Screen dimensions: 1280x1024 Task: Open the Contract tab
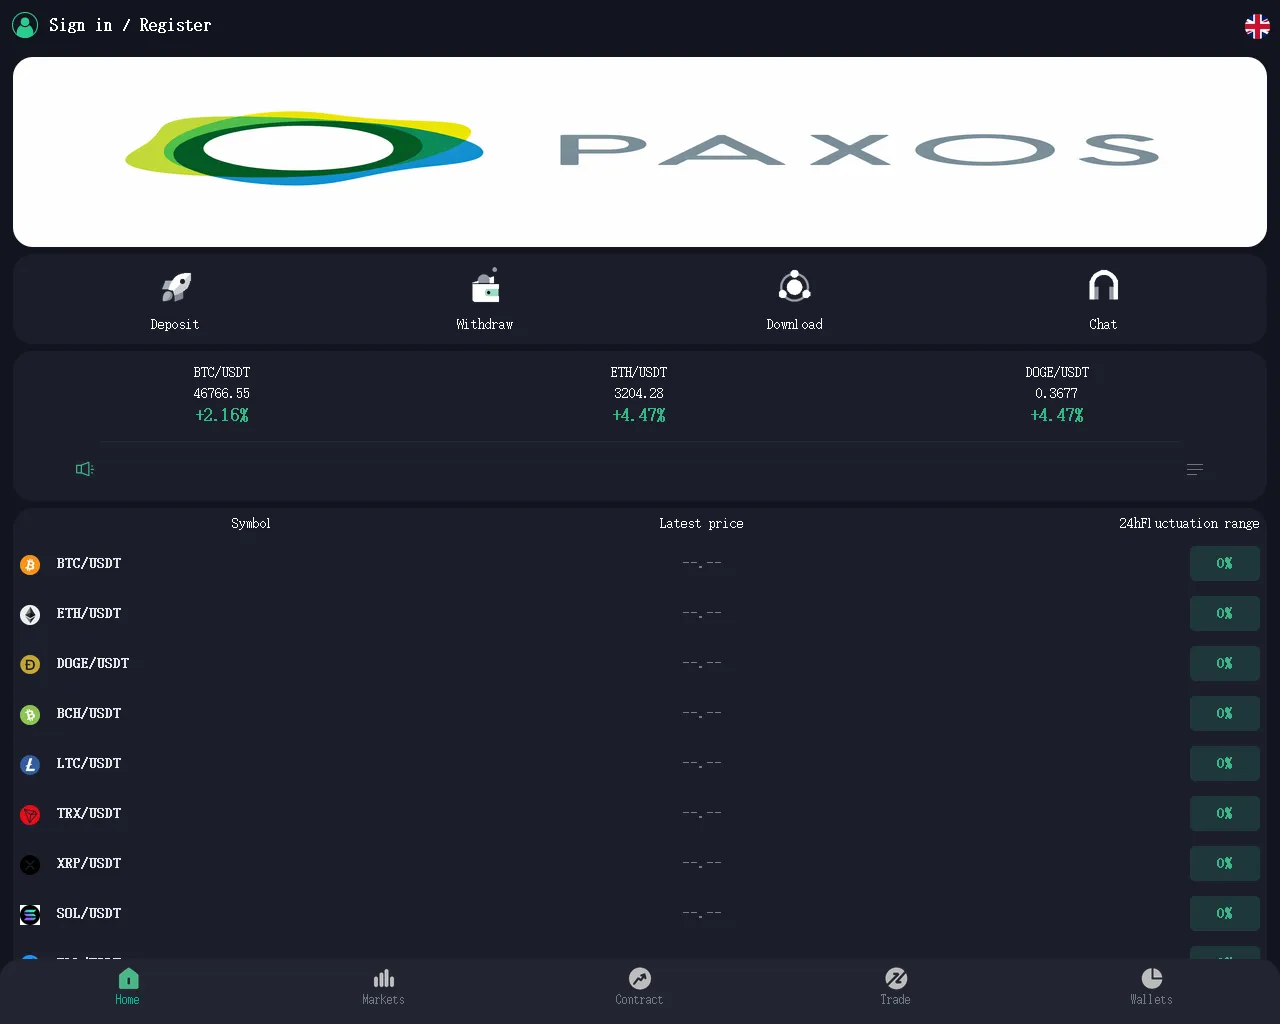639,985
